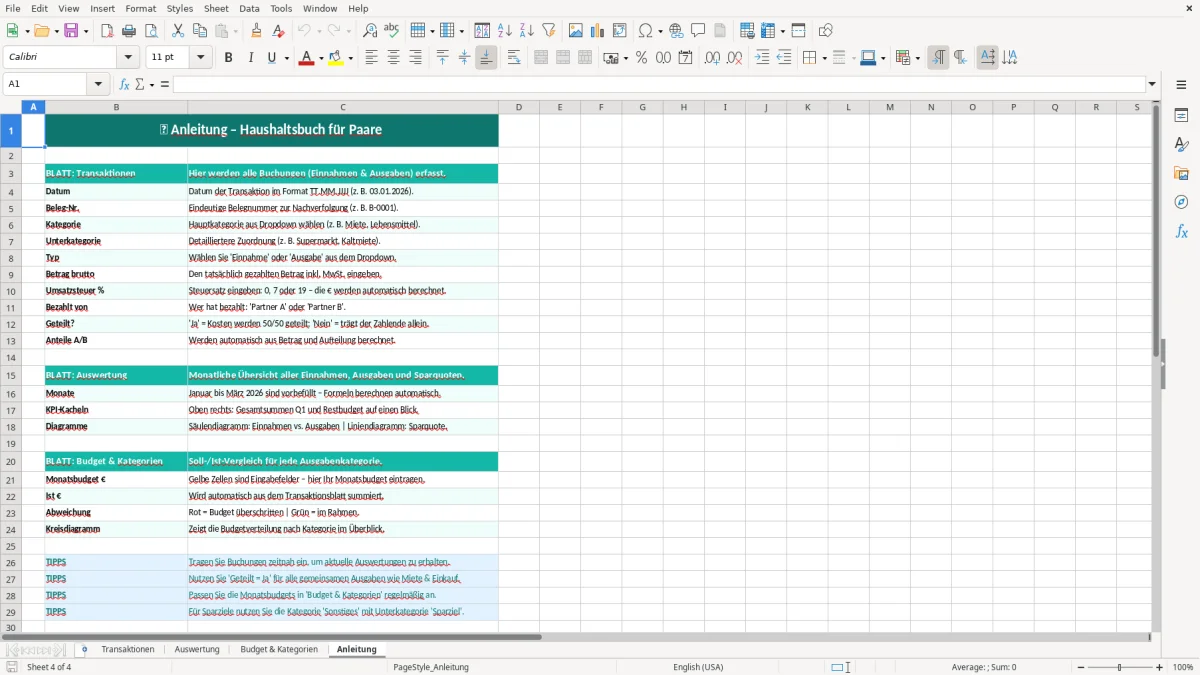1200x675 pixels.
Task: Toggle italic formatting
Action: [250, 58]
